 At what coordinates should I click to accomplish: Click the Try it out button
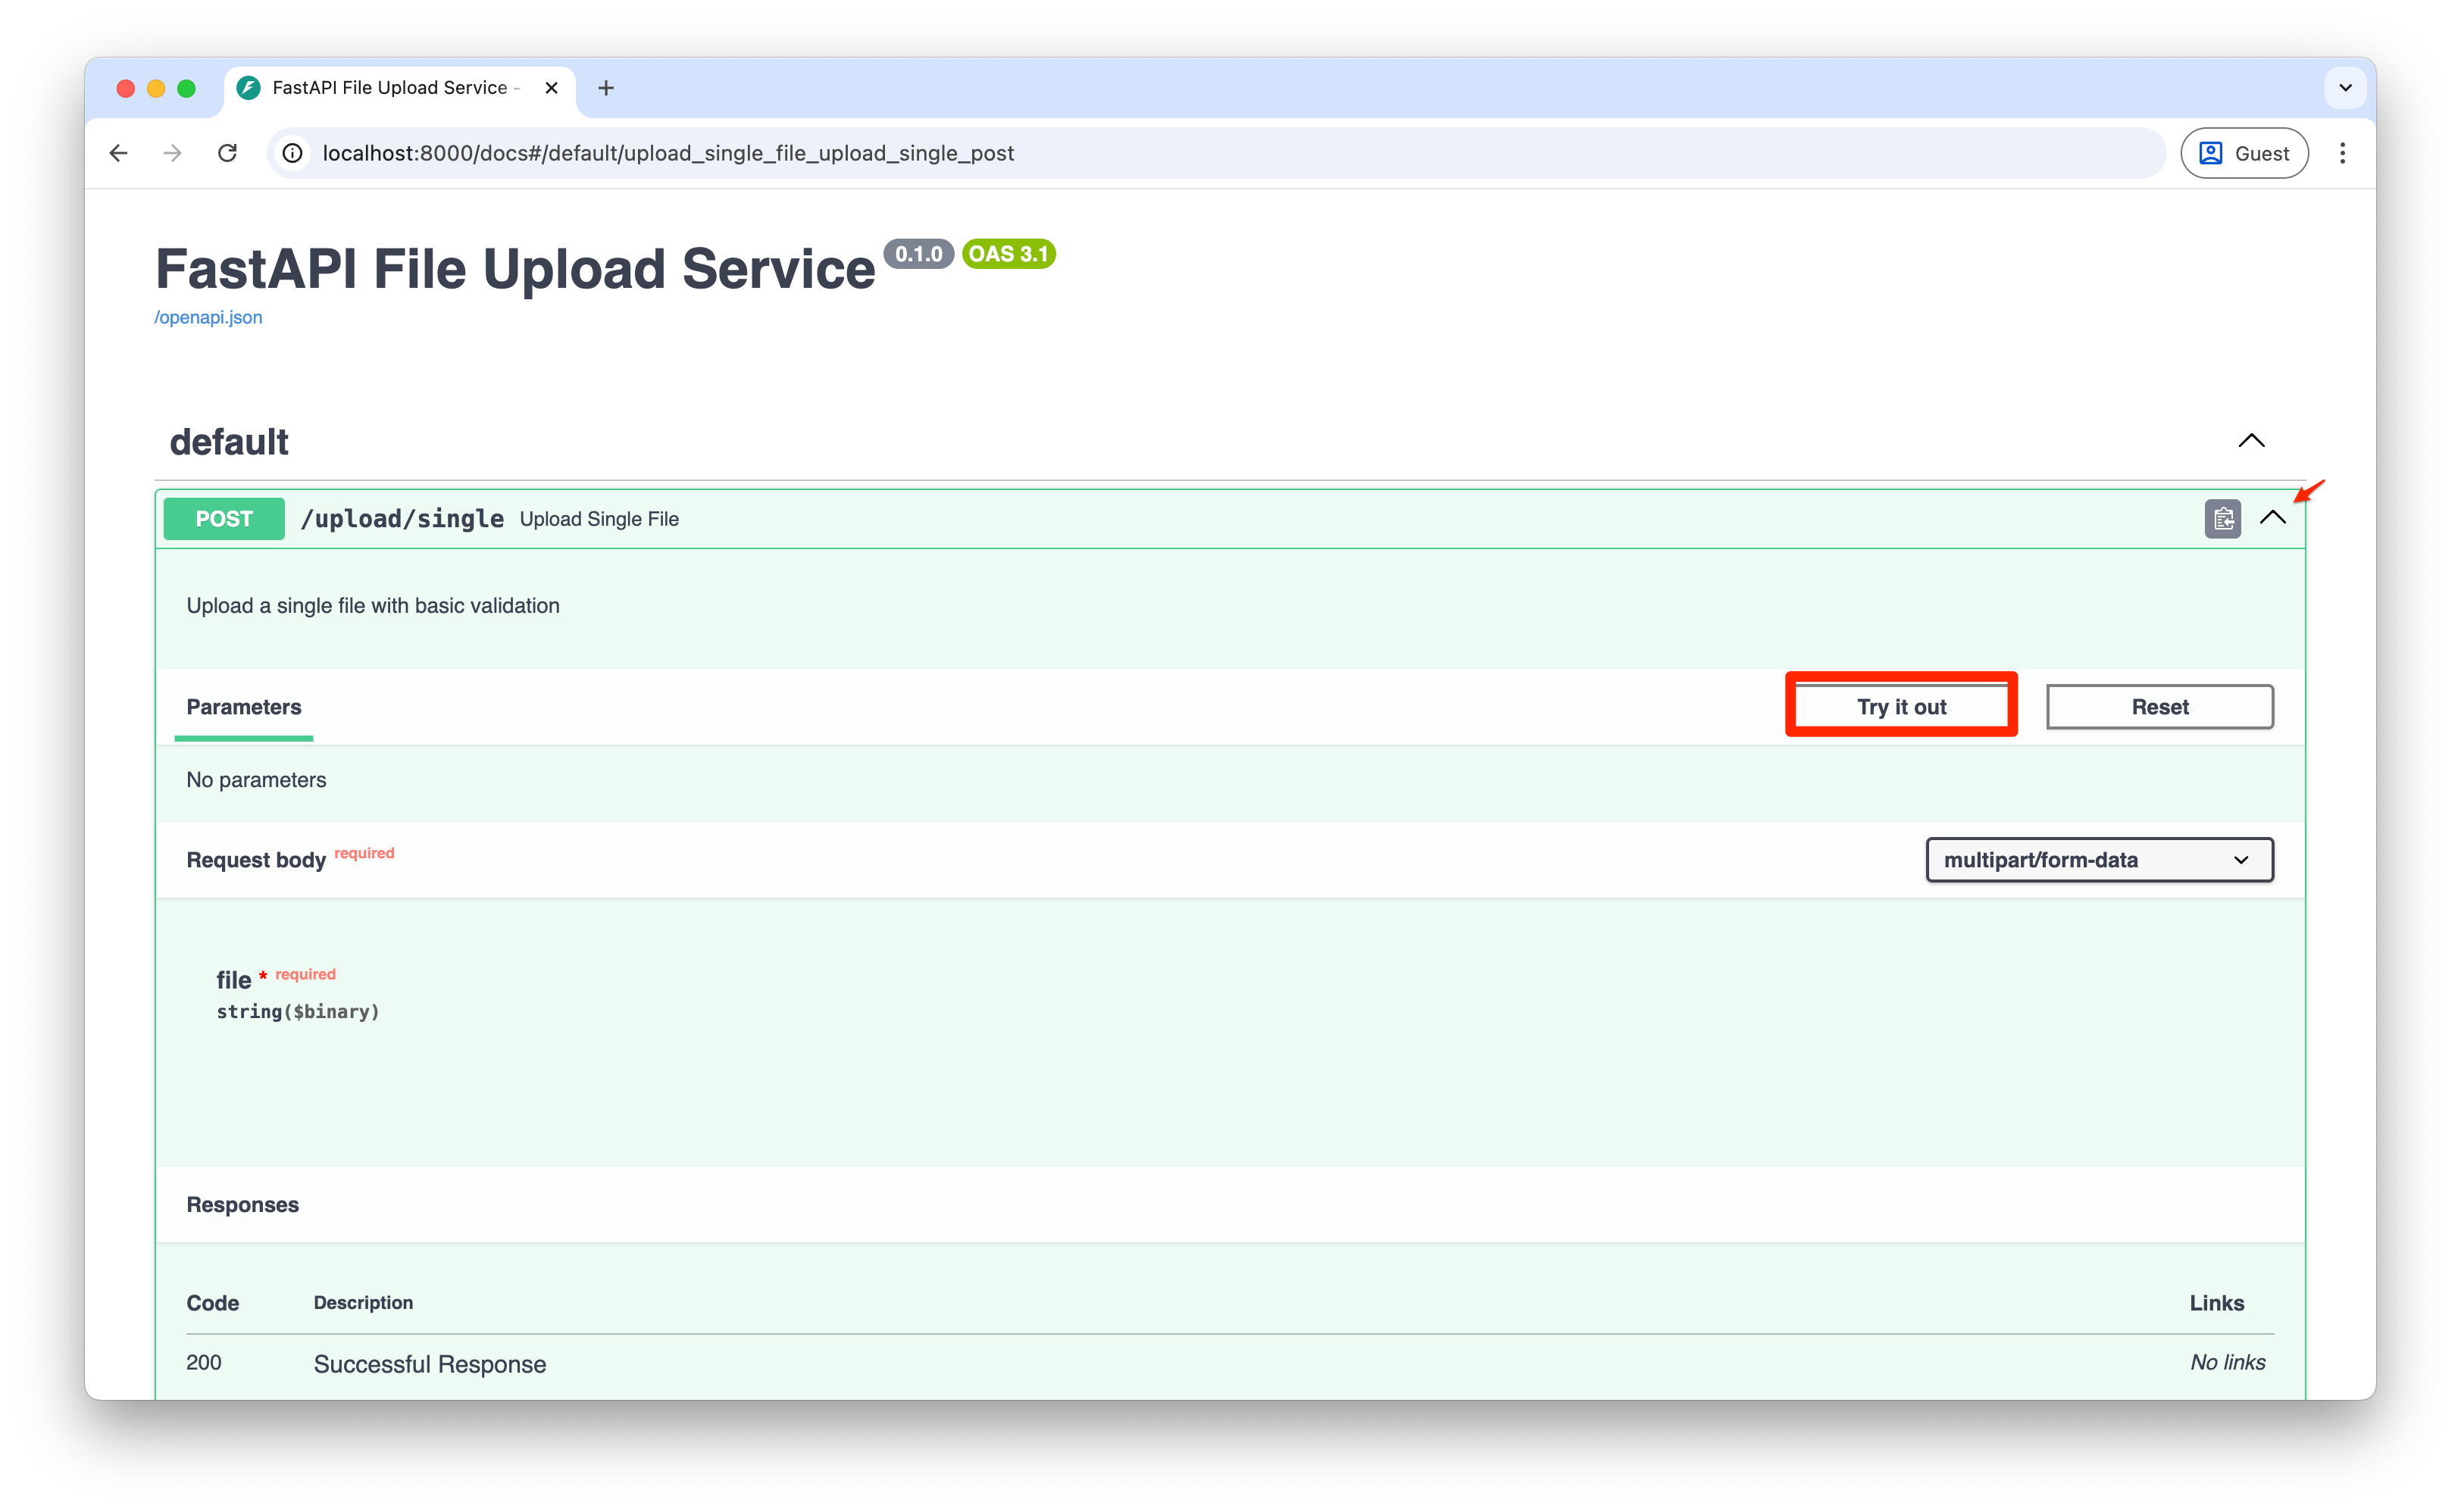pos(1901,707)
